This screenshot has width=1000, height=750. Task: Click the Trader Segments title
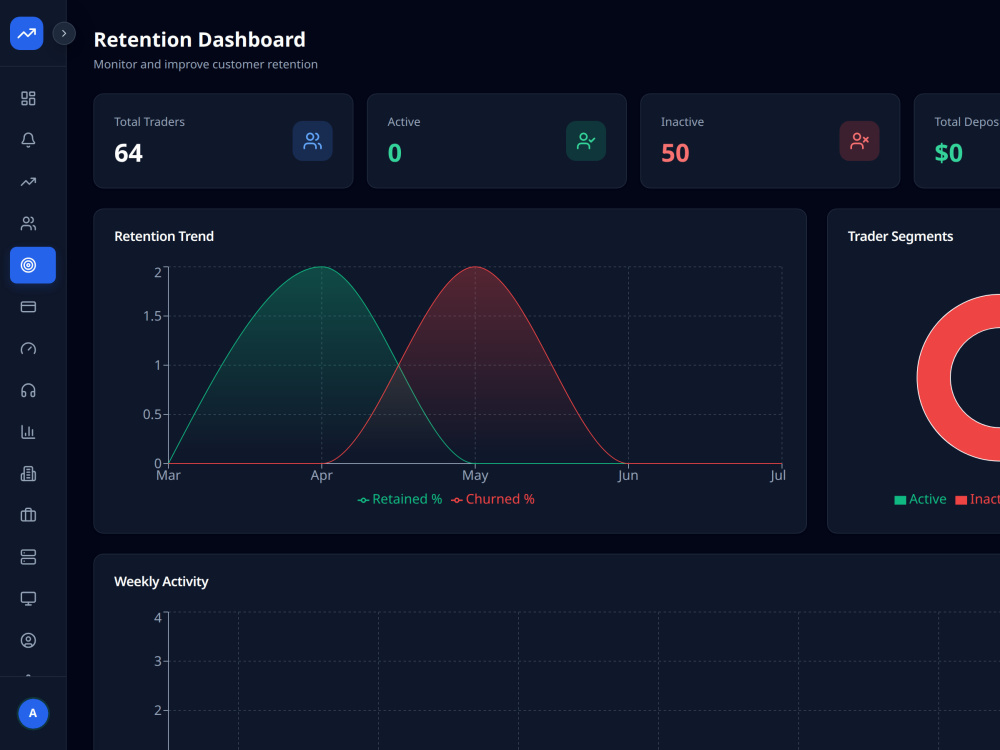[x=900, y=236]
